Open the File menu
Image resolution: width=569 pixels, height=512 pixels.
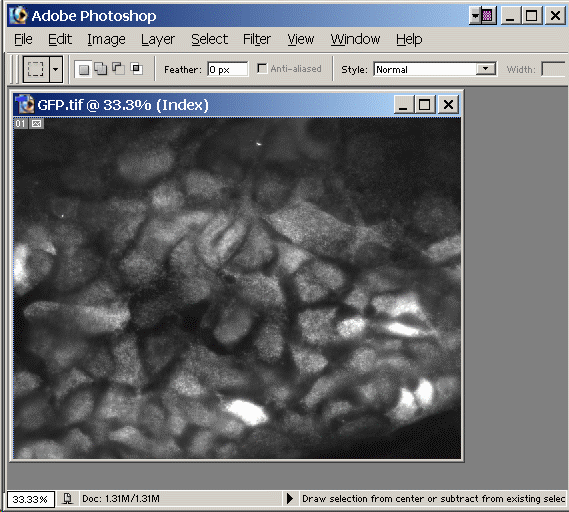[x=23, y=39]
